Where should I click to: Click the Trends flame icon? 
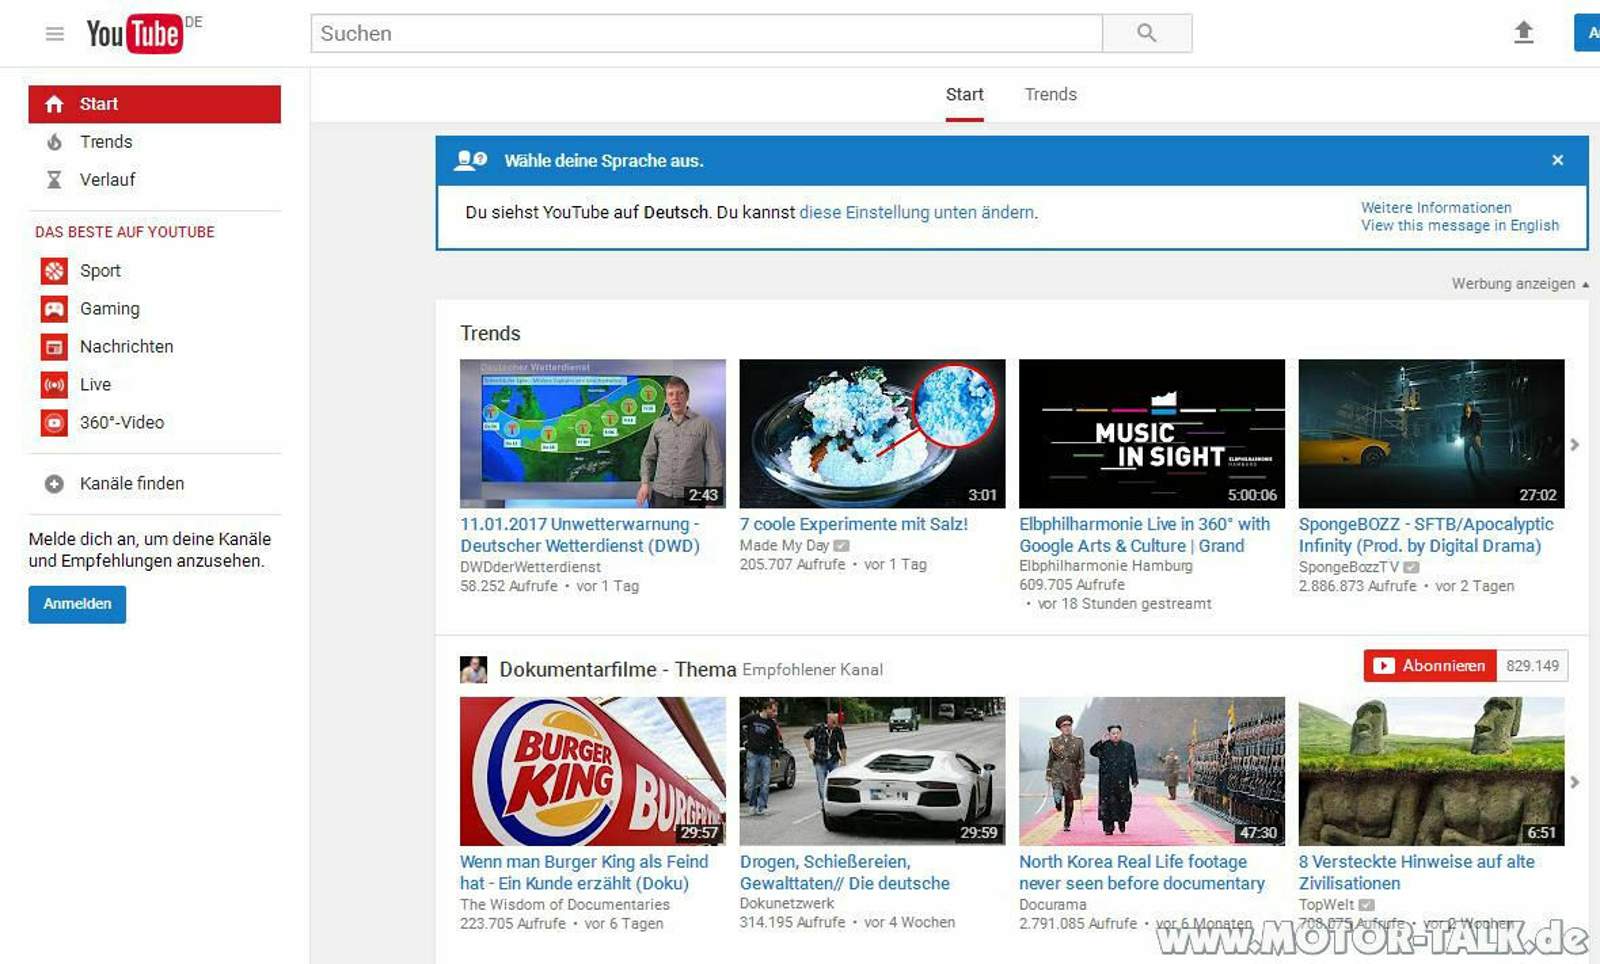tap(54, 142)
